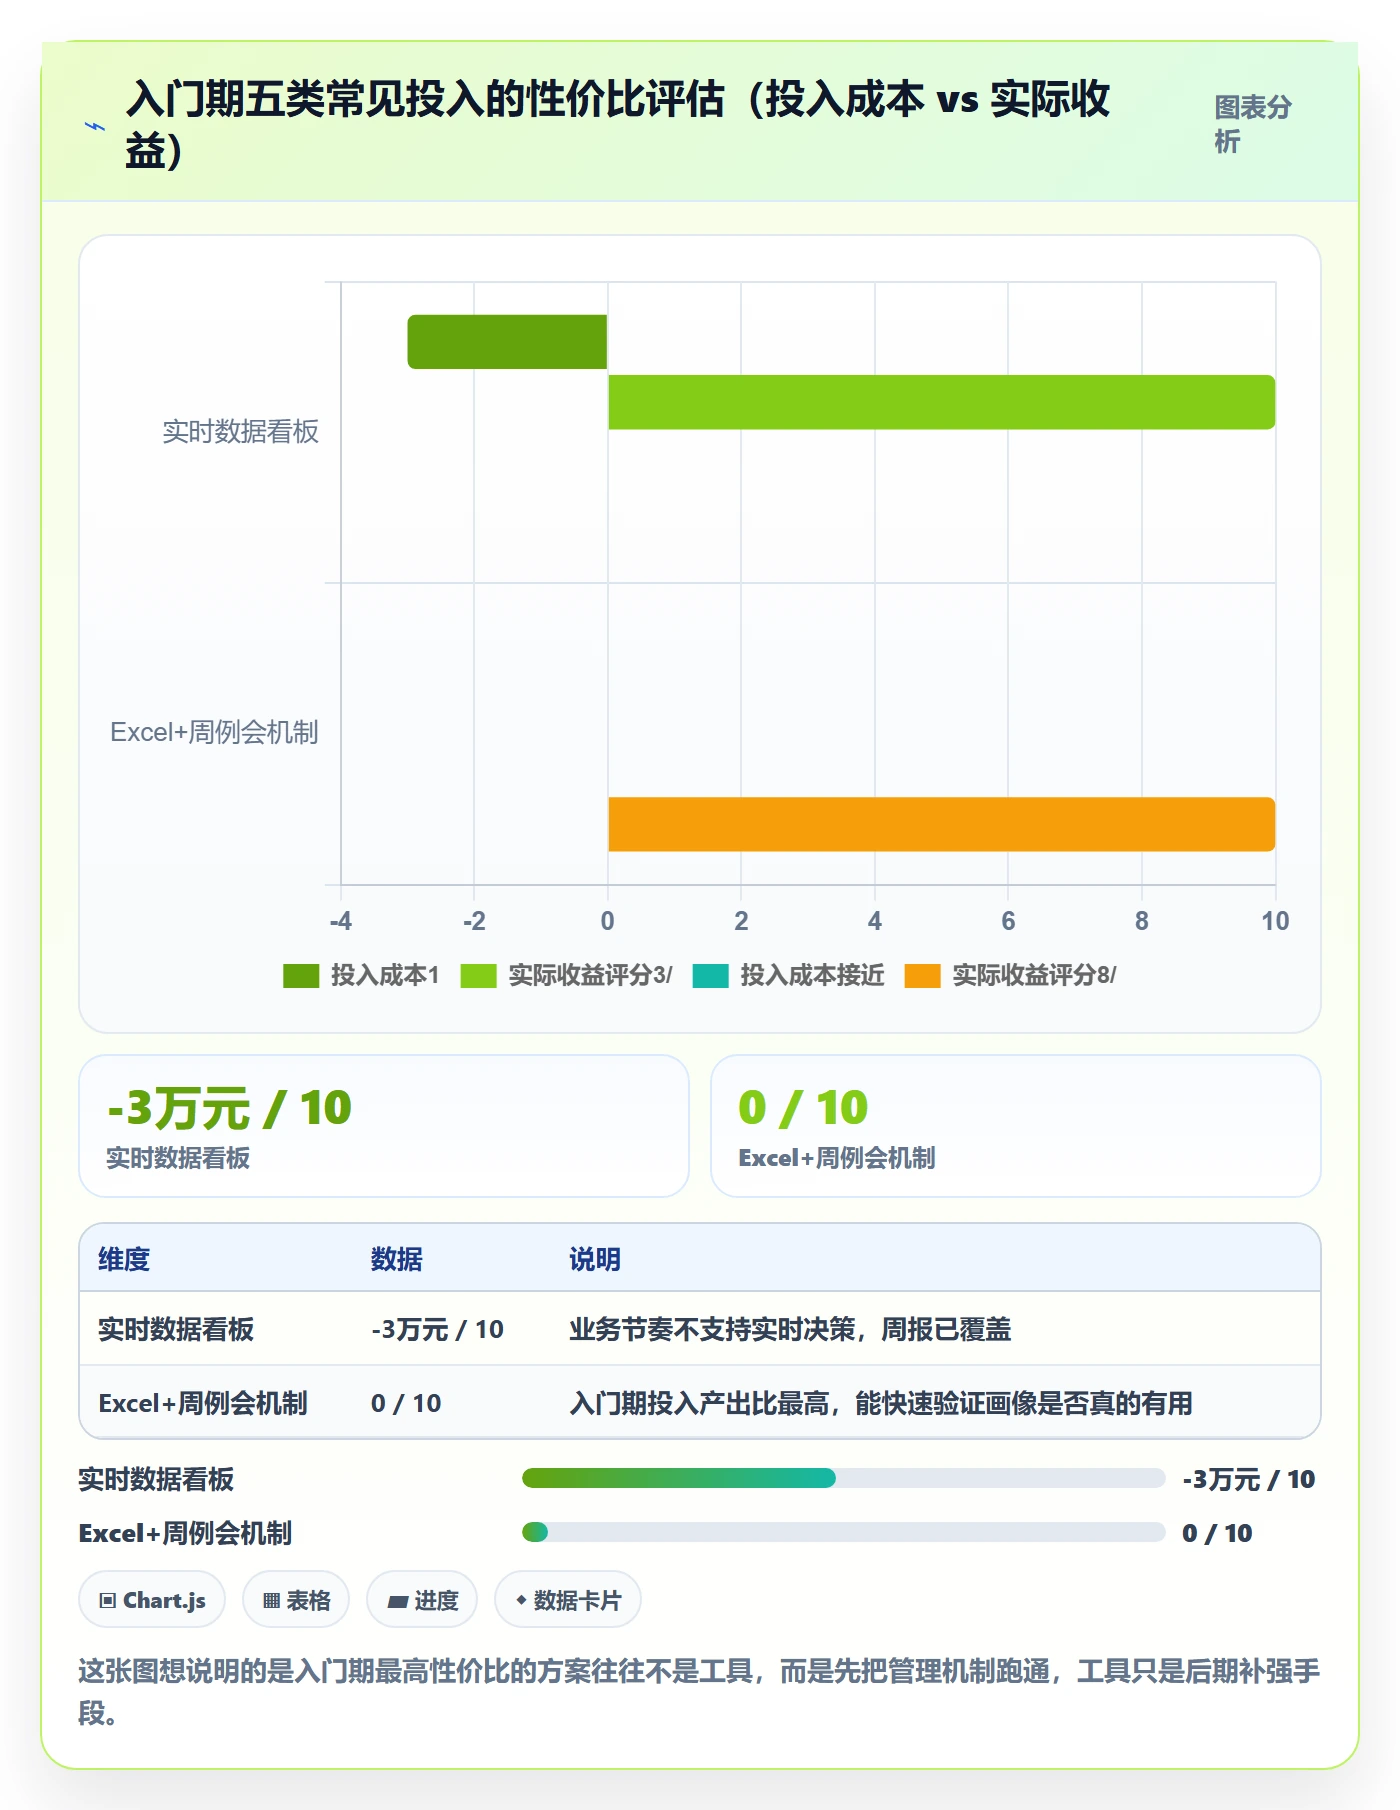The width and height of the screenshot is (1400, 1810).
Task: Click the 数据卡片 tag chip
Action: (568, 1600)
